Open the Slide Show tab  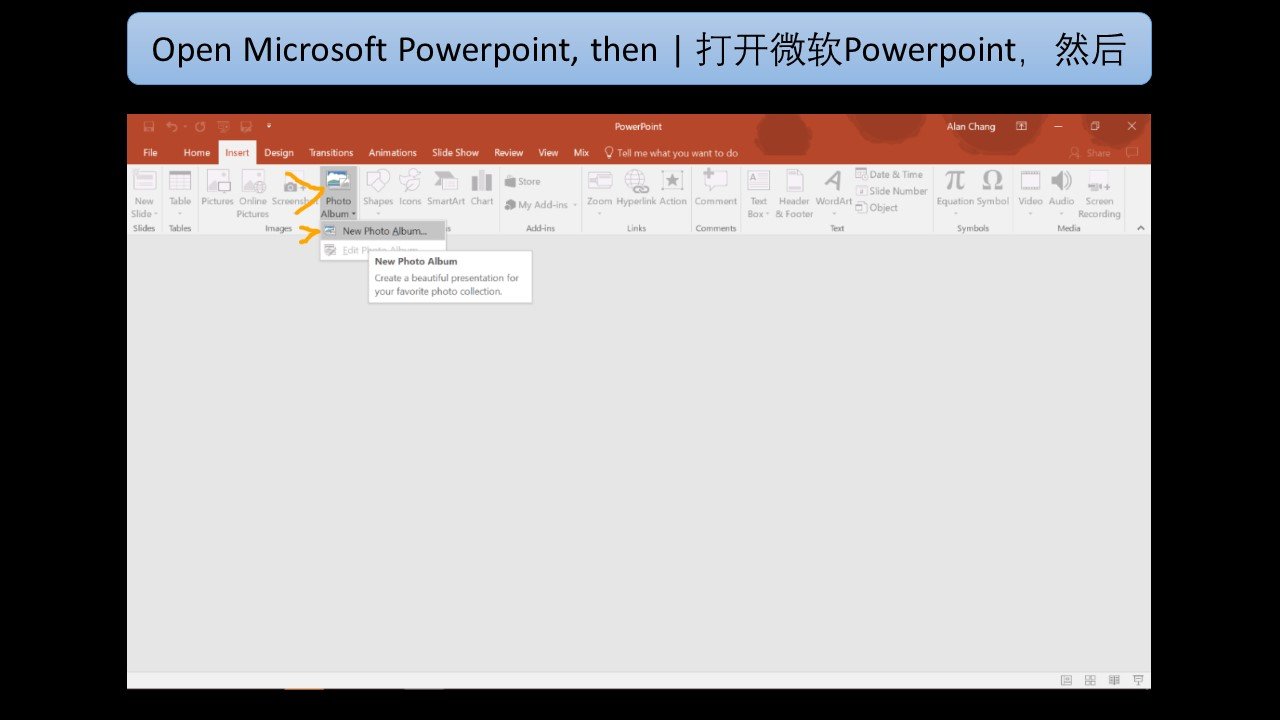coord(455,153)
